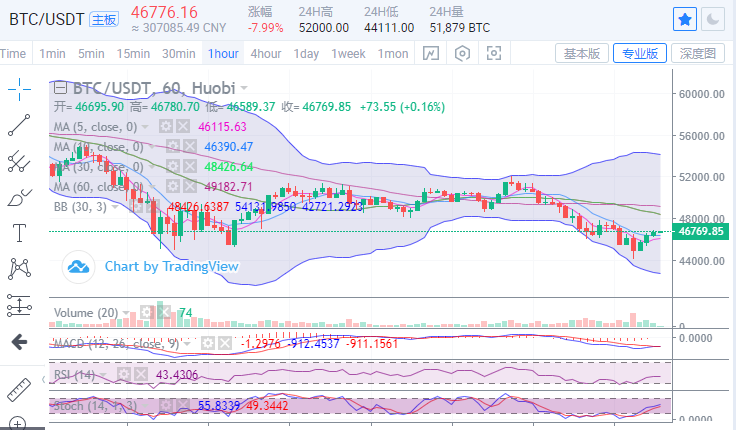
Task: Select the brush drawing tool
Action: pos(19,198)
